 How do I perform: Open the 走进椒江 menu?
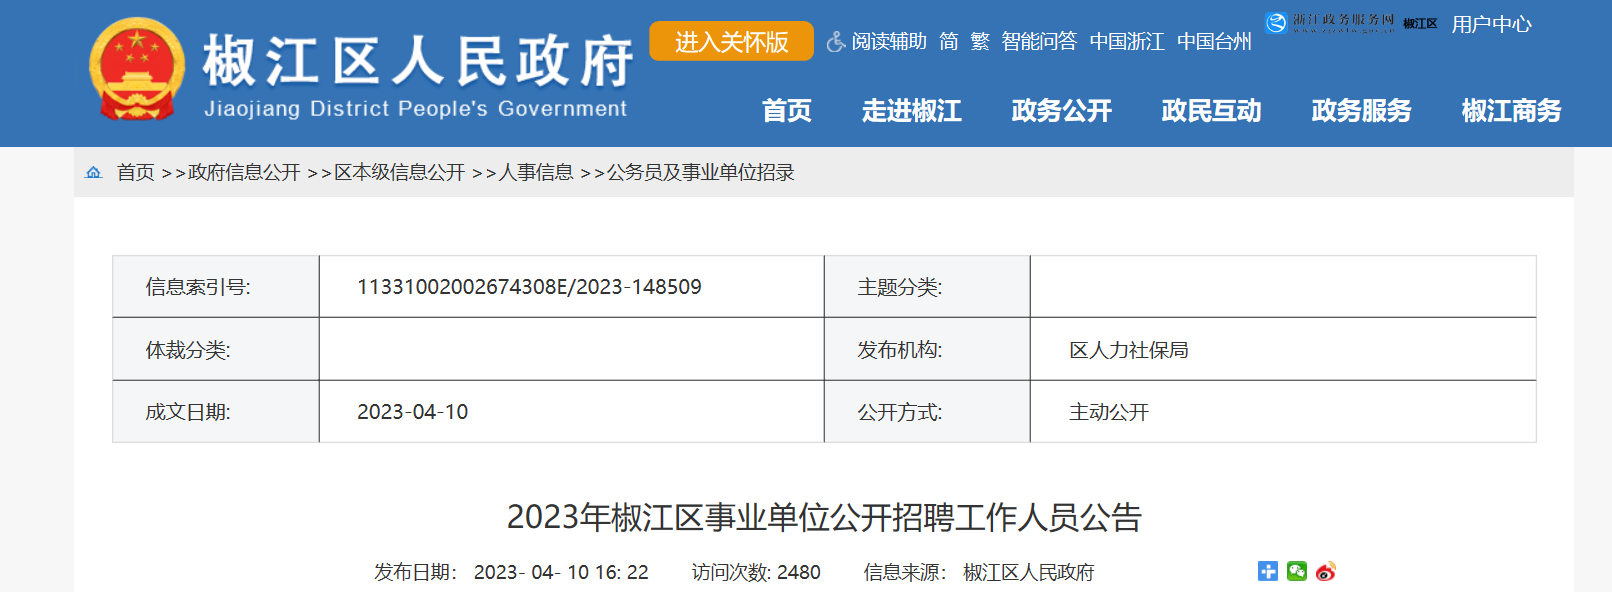[912, 110]
